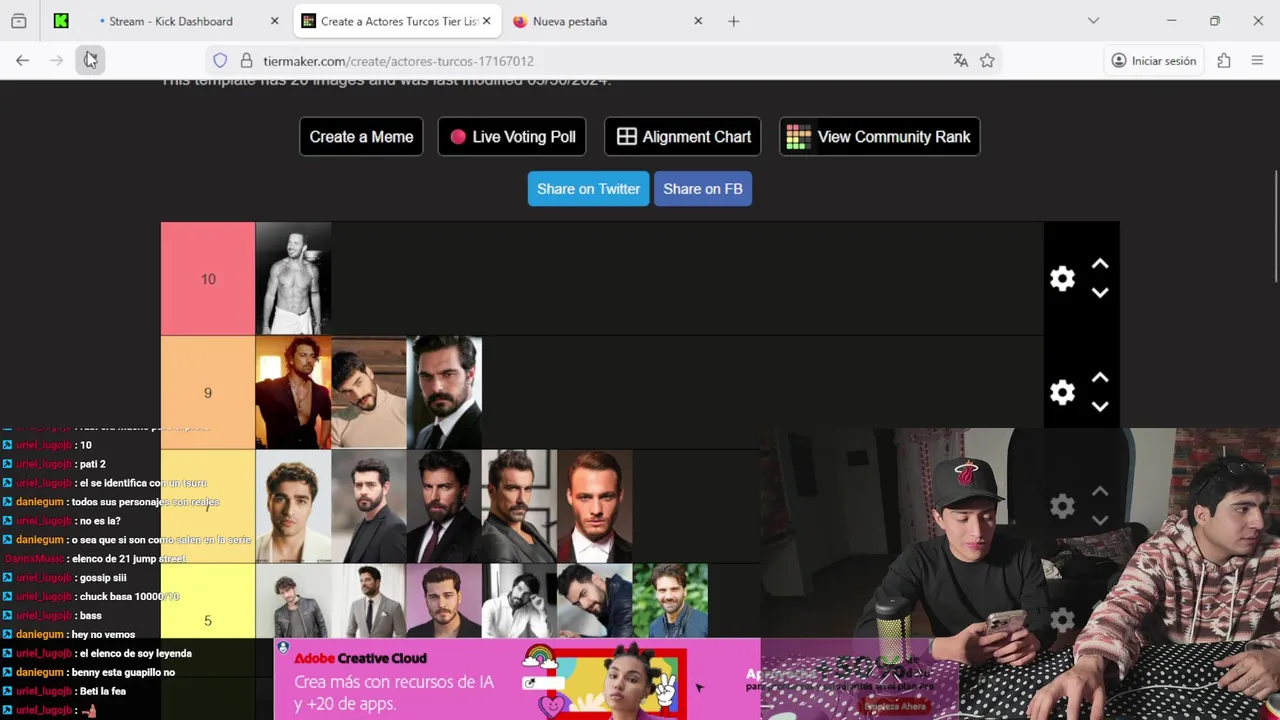Click the tracking protection shield icon
The image size is (1280, 720).
(x=220, y=61)
